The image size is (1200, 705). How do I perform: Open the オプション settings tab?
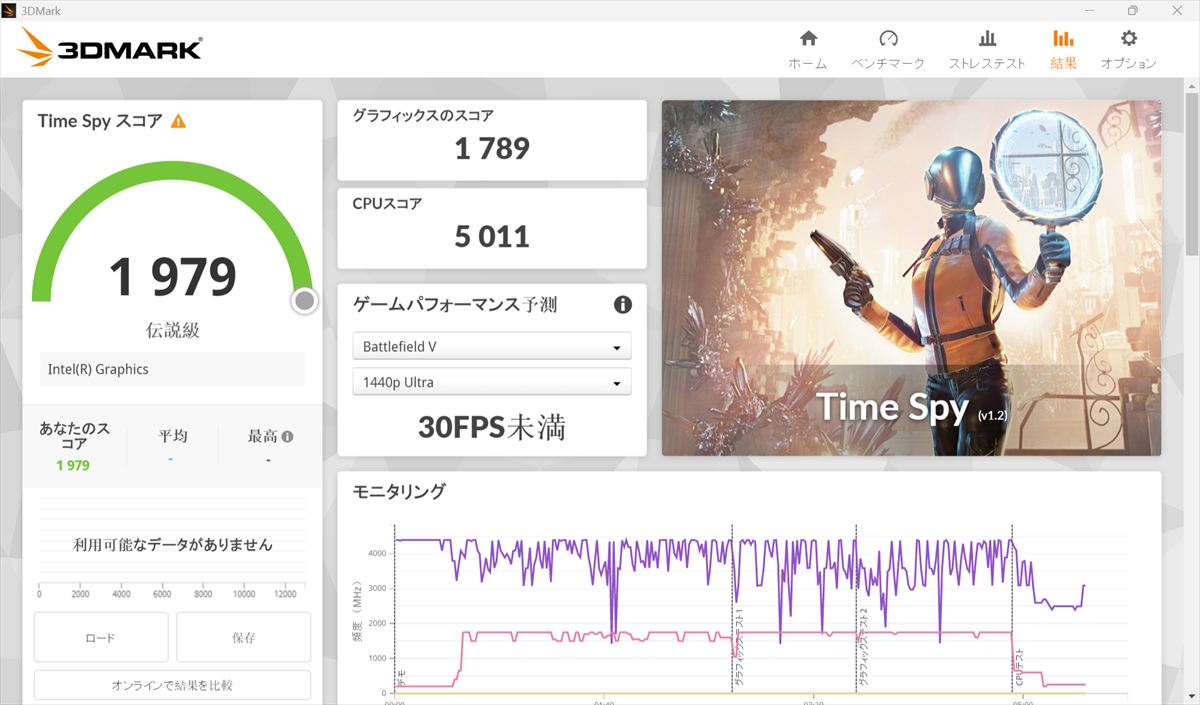tap(1129, 49)
